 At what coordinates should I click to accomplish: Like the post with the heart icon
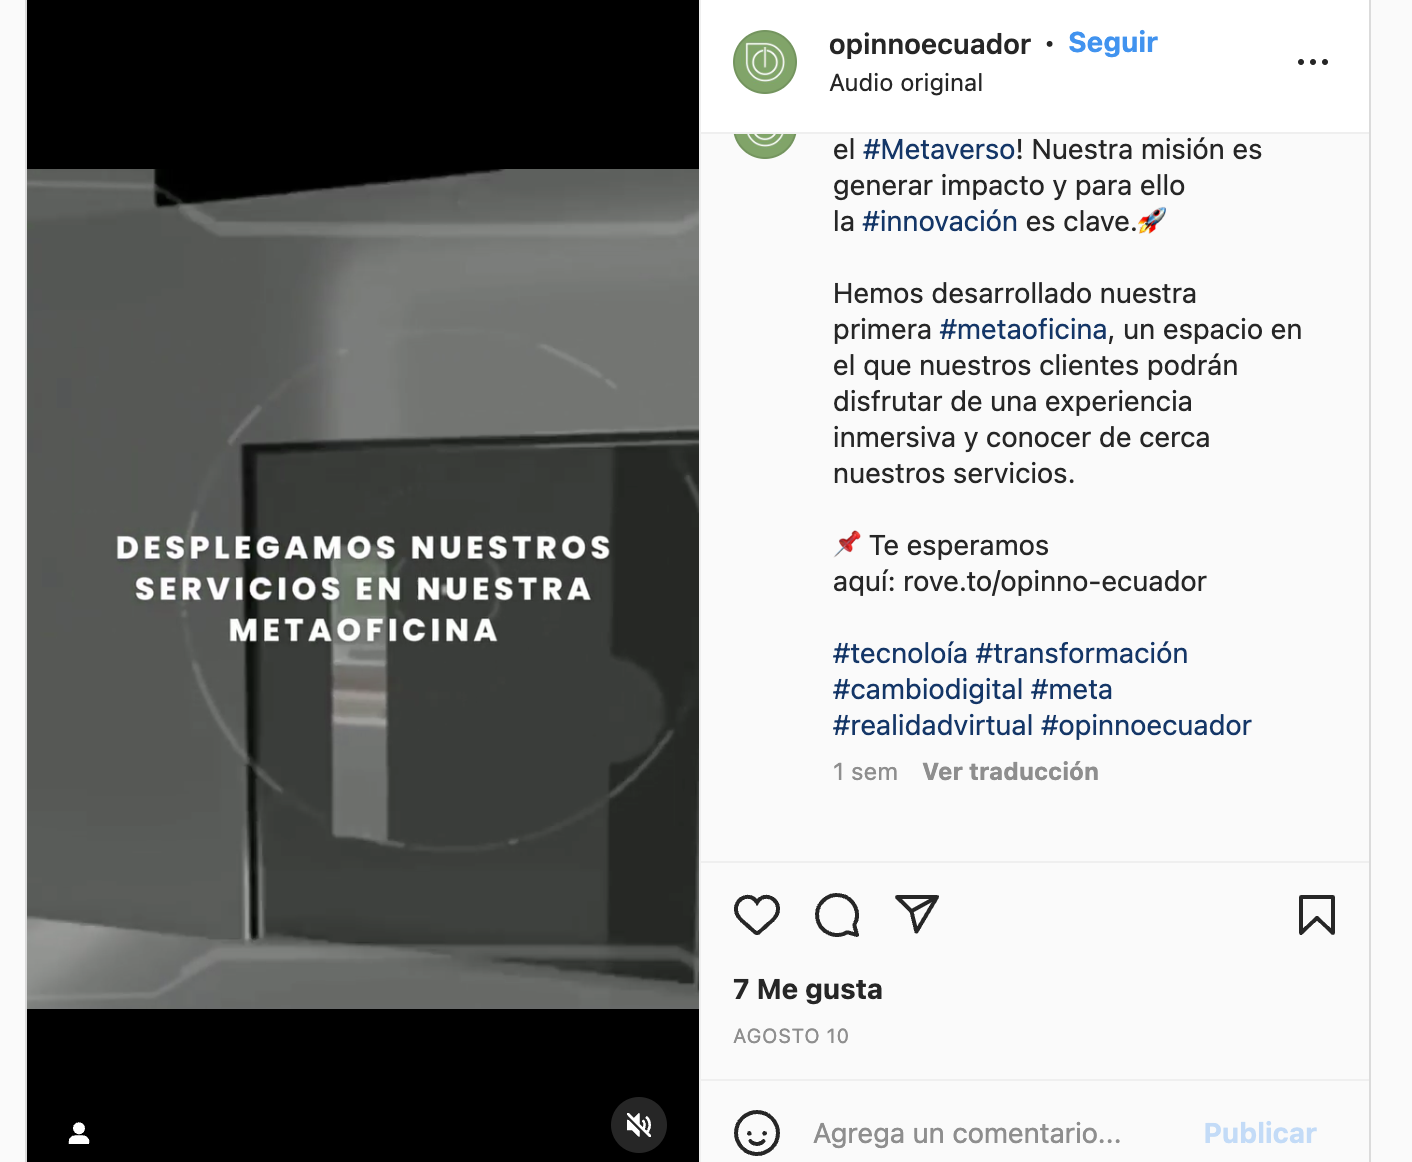click(x=757, y=915)
